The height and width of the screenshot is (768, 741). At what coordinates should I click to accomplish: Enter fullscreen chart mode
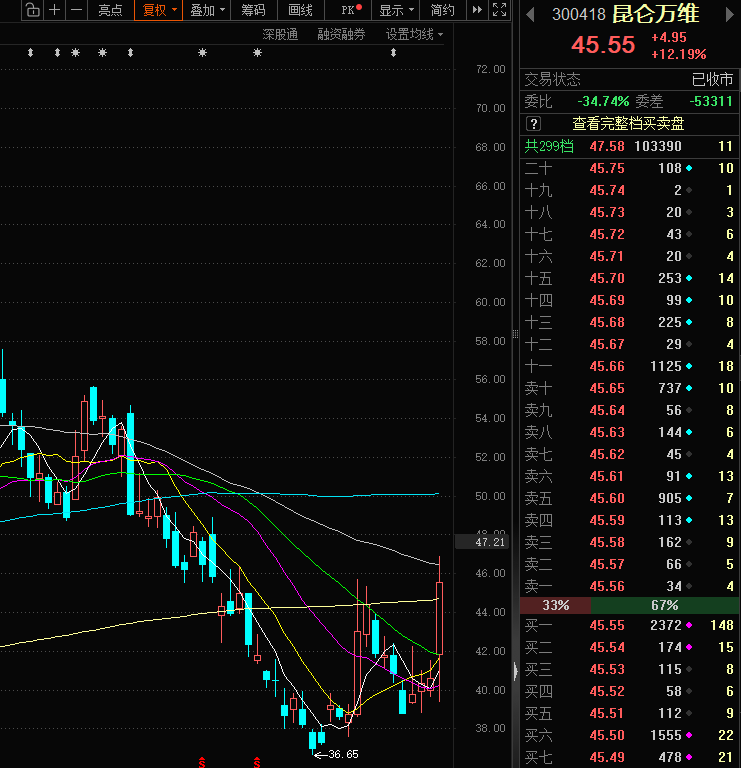coord(499,10)
